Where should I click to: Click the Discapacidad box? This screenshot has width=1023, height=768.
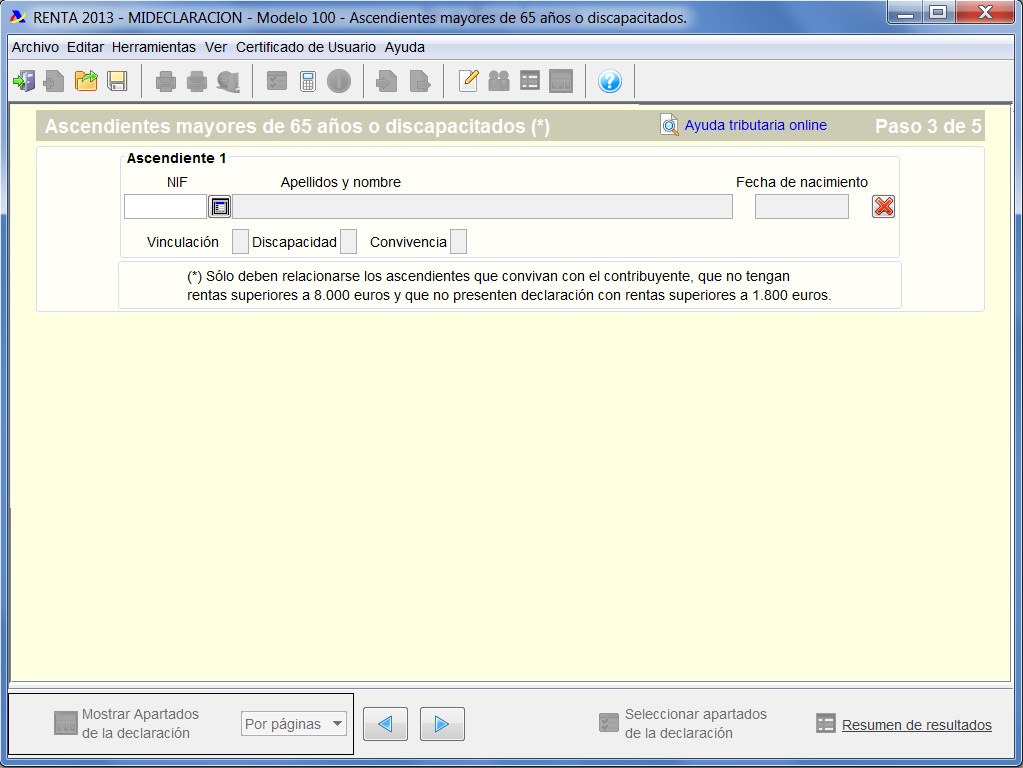coord(348,241)
